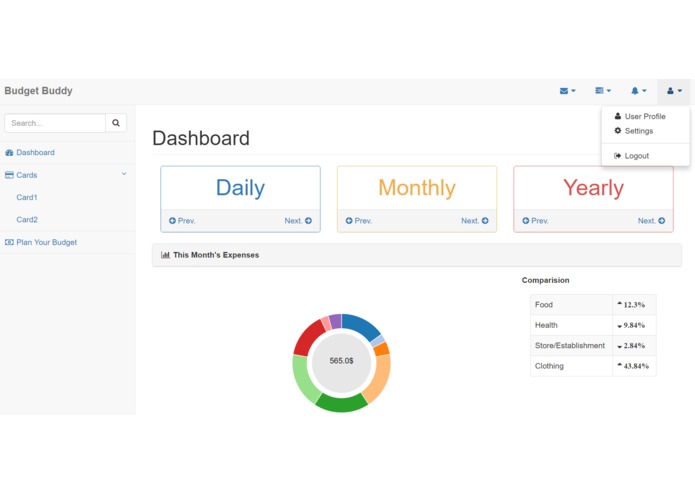Click the Plan Your Budget money icon
This screenshot has height=494, width=695.
(x=9, y=242)
